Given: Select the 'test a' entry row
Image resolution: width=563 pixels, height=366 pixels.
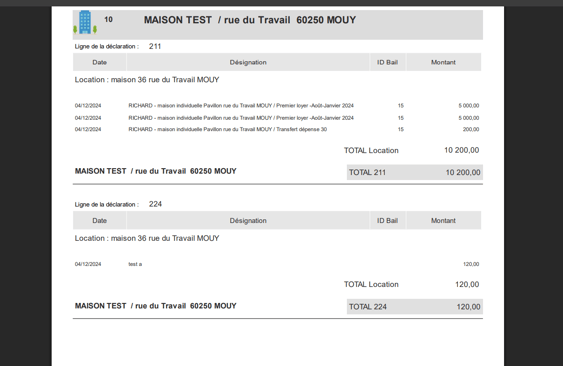Looking at the screenshot, I should pos(277,264).
